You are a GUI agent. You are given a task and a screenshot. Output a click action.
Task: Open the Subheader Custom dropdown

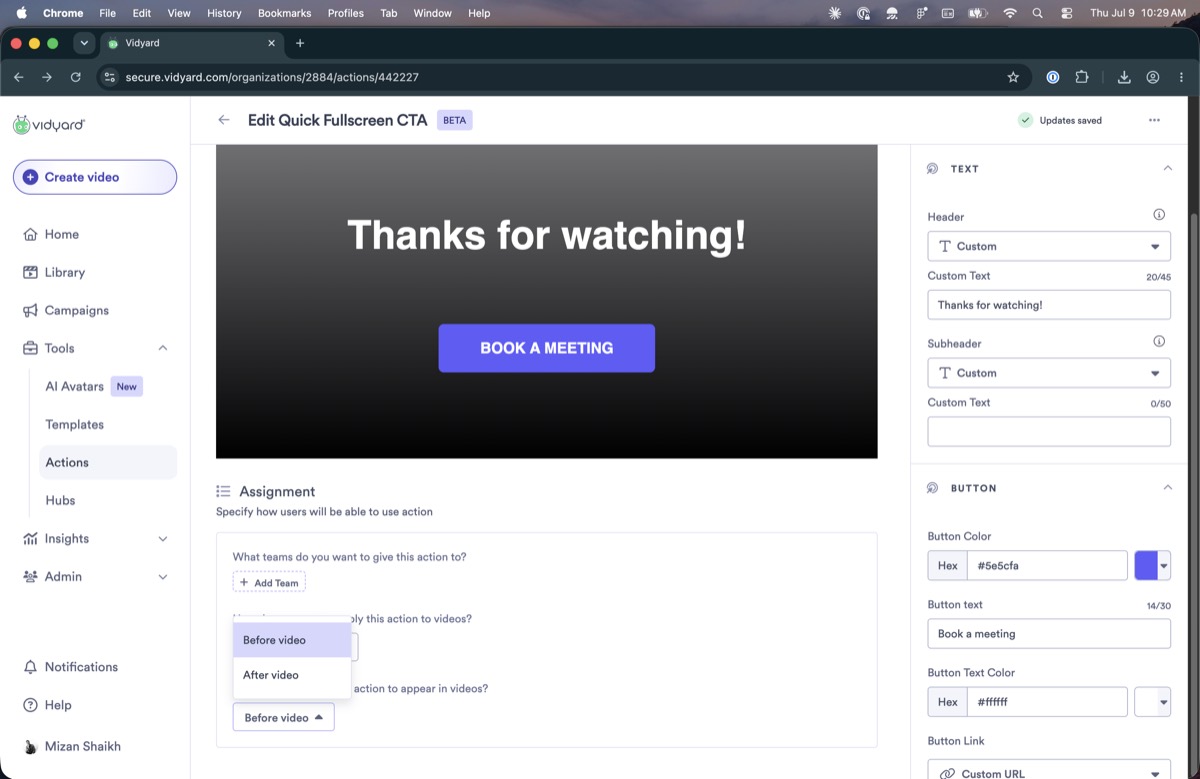tap(1049, 373)
